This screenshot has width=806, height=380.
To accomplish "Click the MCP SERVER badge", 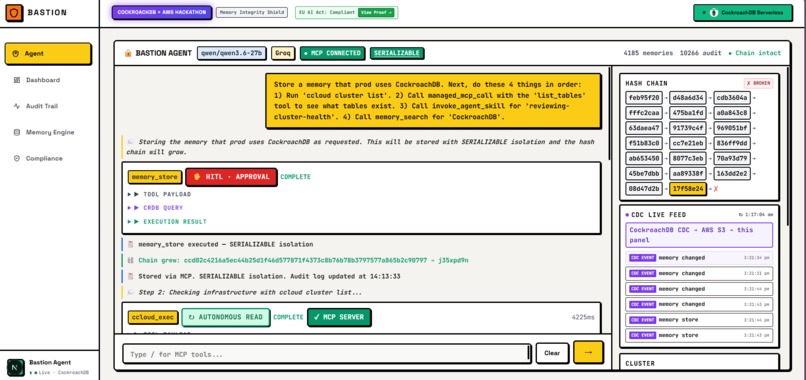I will click(339, 317).
